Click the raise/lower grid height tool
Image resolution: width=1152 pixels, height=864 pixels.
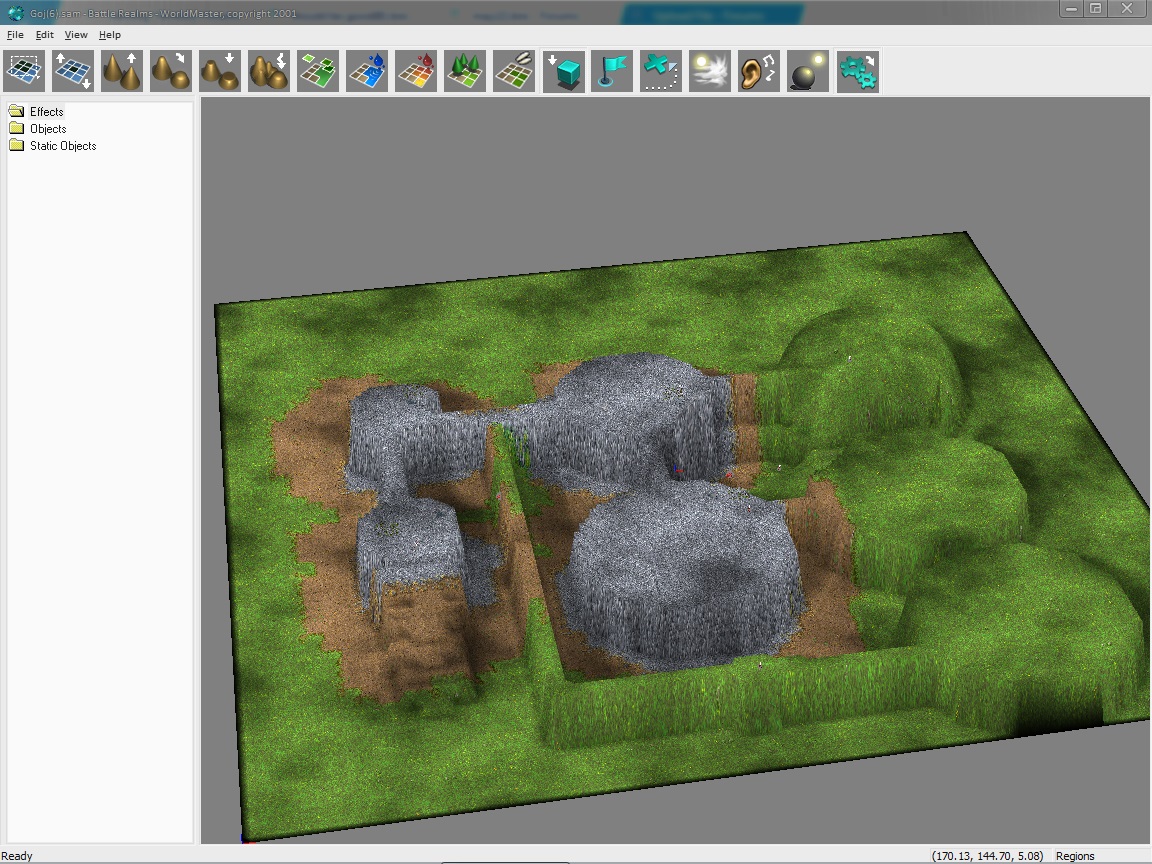click(73, 71)
